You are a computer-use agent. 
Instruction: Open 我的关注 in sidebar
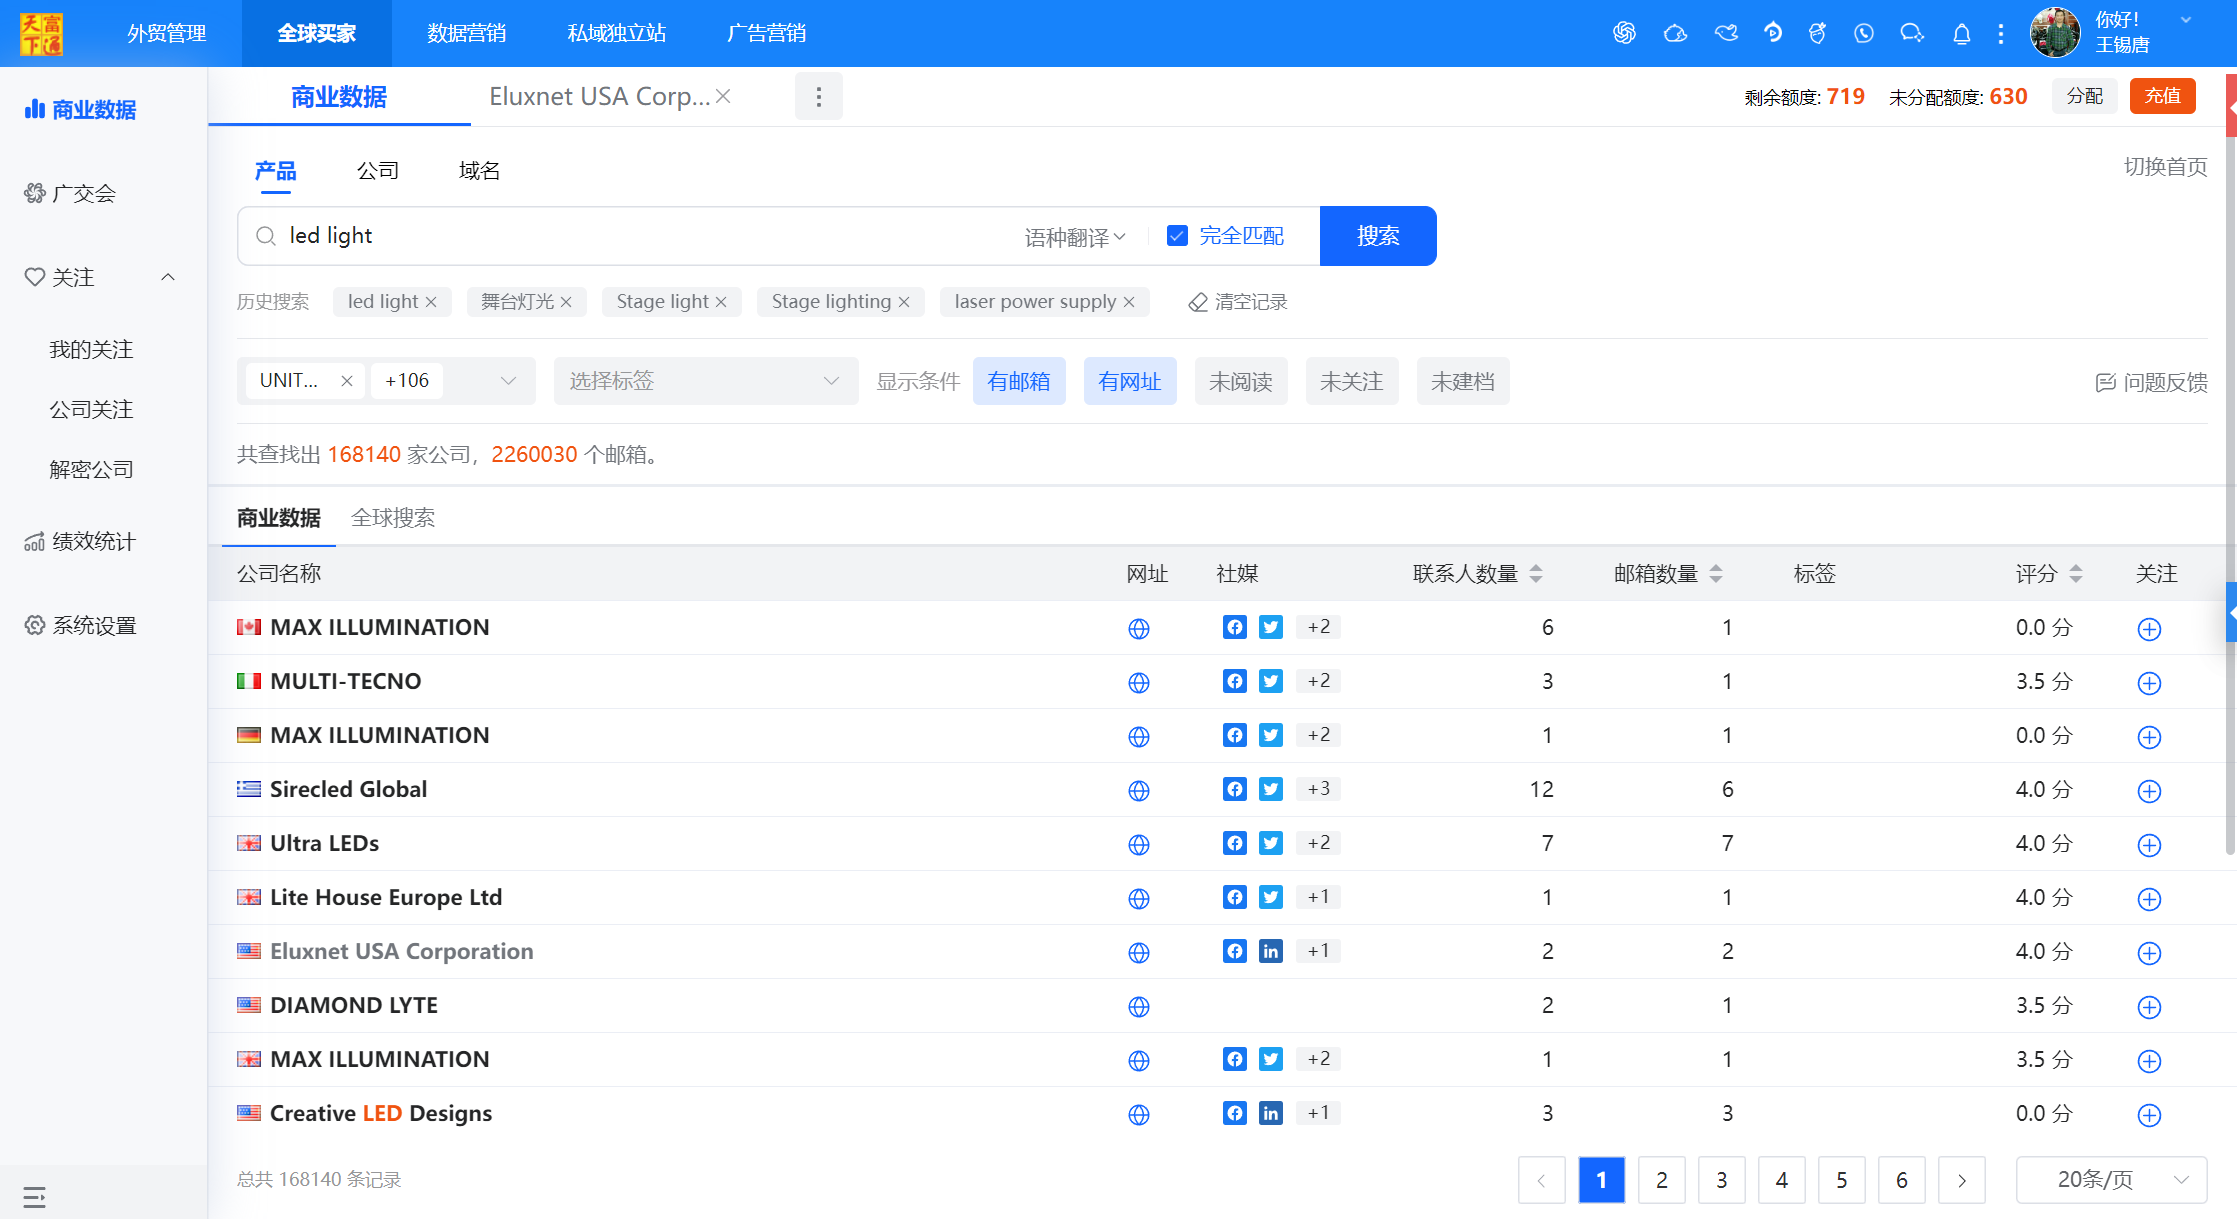(x=92, y=349)
